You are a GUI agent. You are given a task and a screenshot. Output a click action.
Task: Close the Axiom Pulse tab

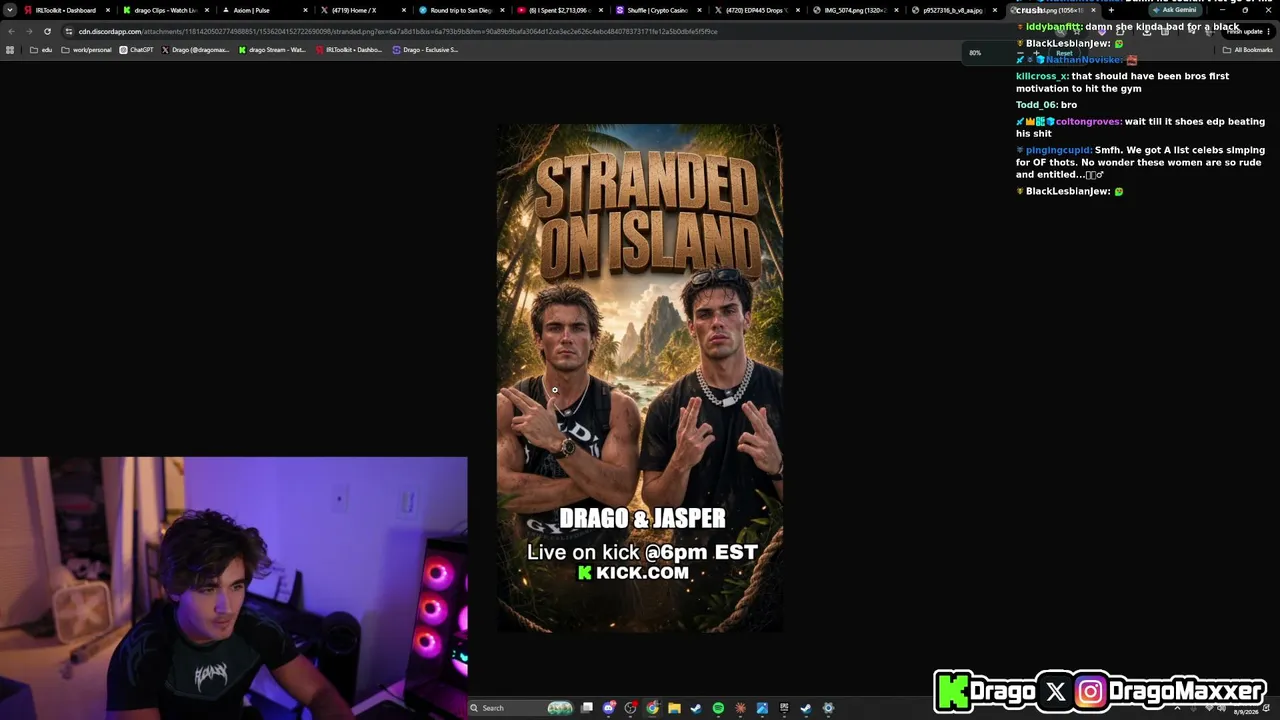click(305, 10)
